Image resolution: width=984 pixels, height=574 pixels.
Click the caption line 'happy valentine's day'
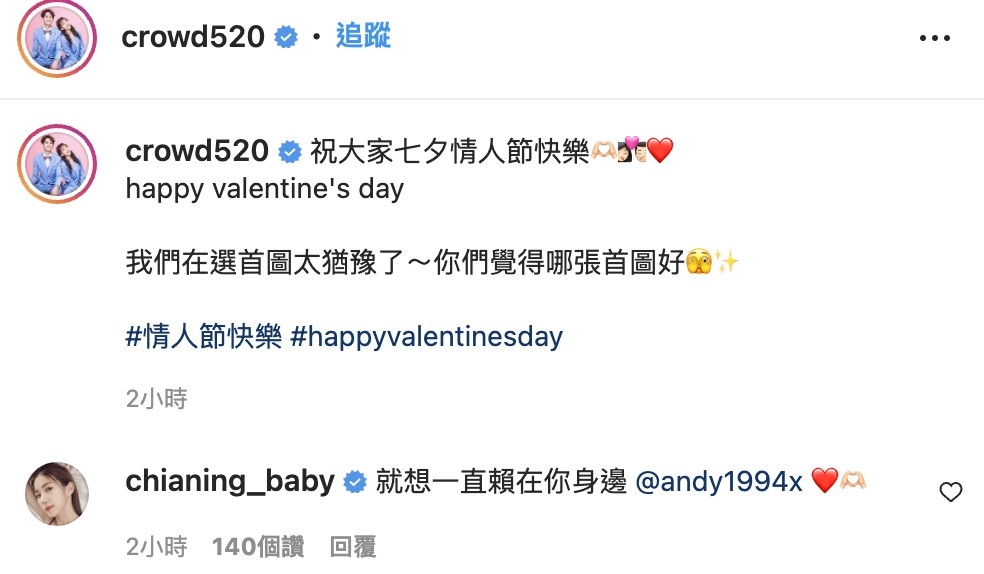pos(265,188)
